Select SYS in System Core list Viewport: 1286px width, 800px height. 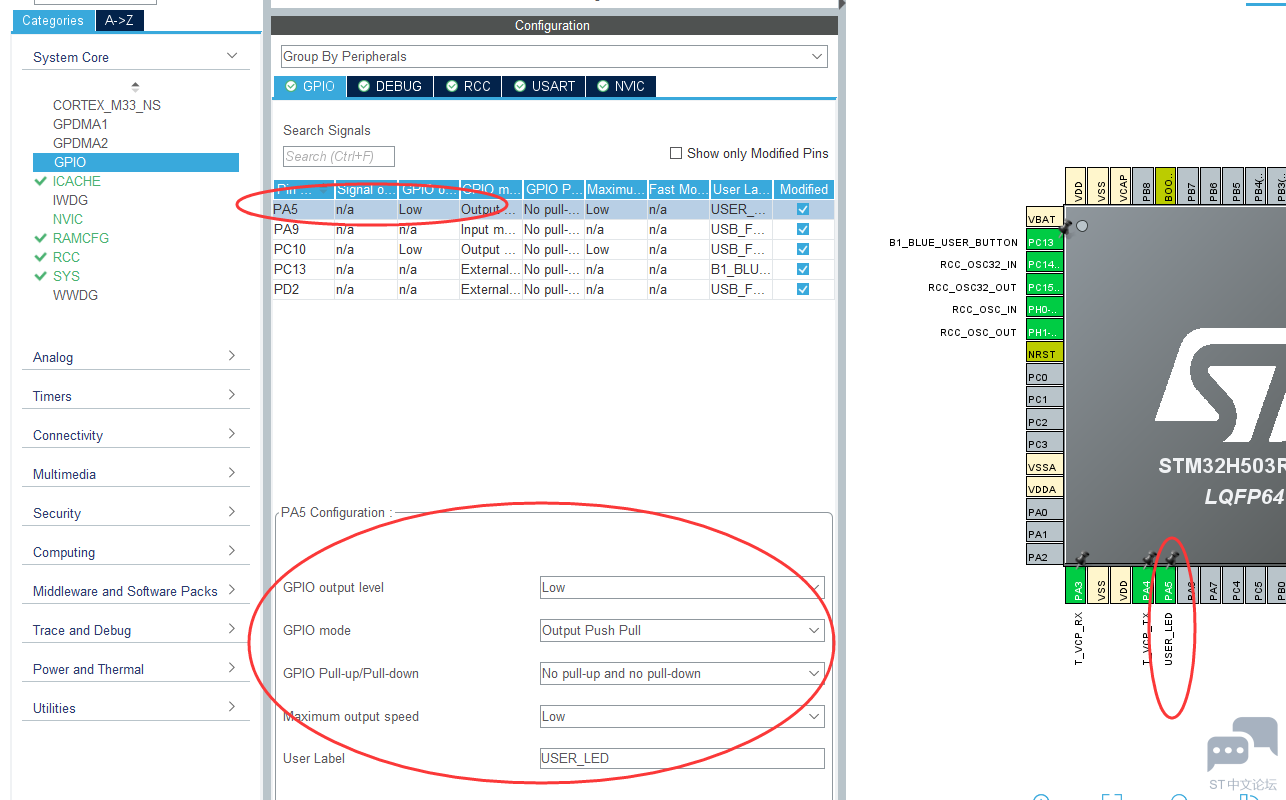tap(66, 276)
